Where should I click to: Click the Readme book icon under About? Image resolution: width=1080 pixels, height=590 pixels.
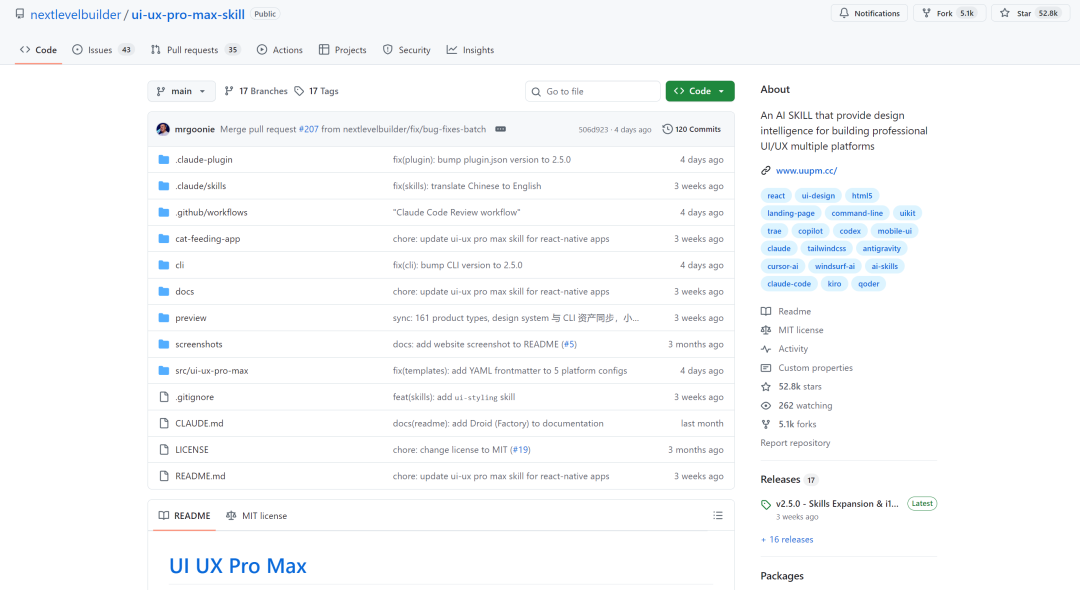(x=765, y=311)
